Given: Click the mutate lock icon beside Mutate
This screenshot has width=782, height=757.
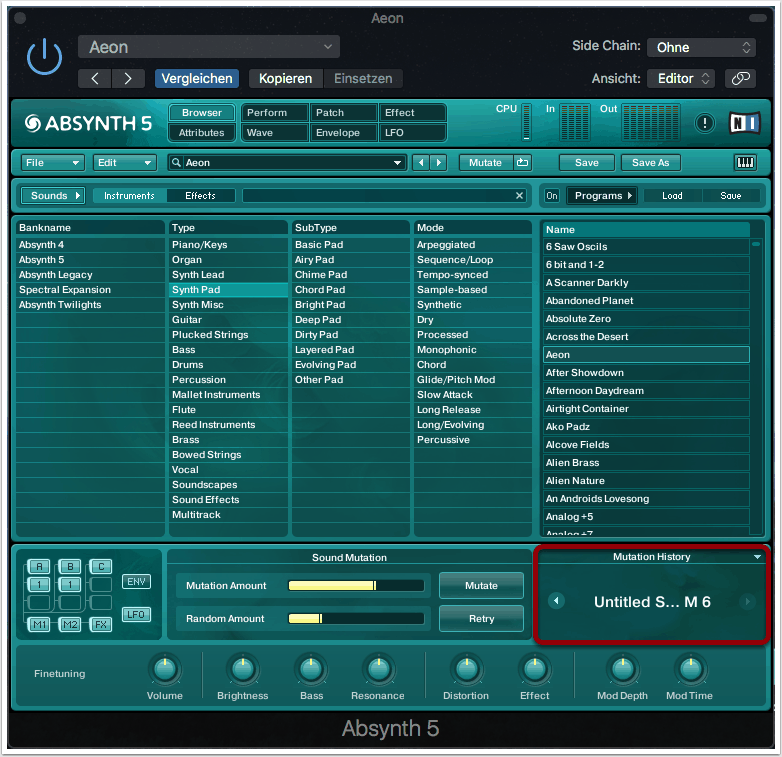Looking at the screenshot, I should [522, 163].
